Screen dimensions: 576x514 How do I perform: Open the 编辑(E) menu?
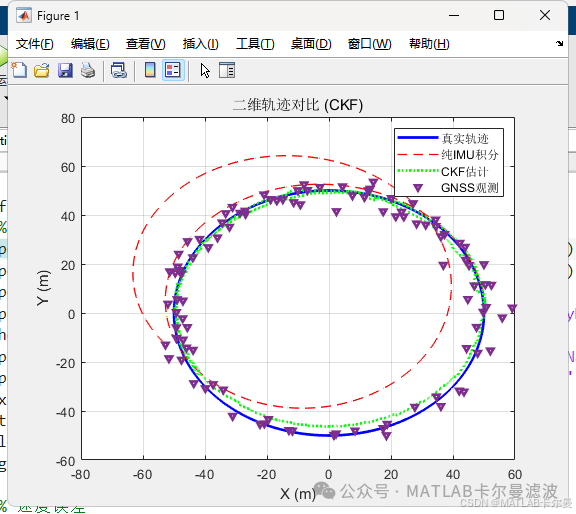click(x=90, y=44)
